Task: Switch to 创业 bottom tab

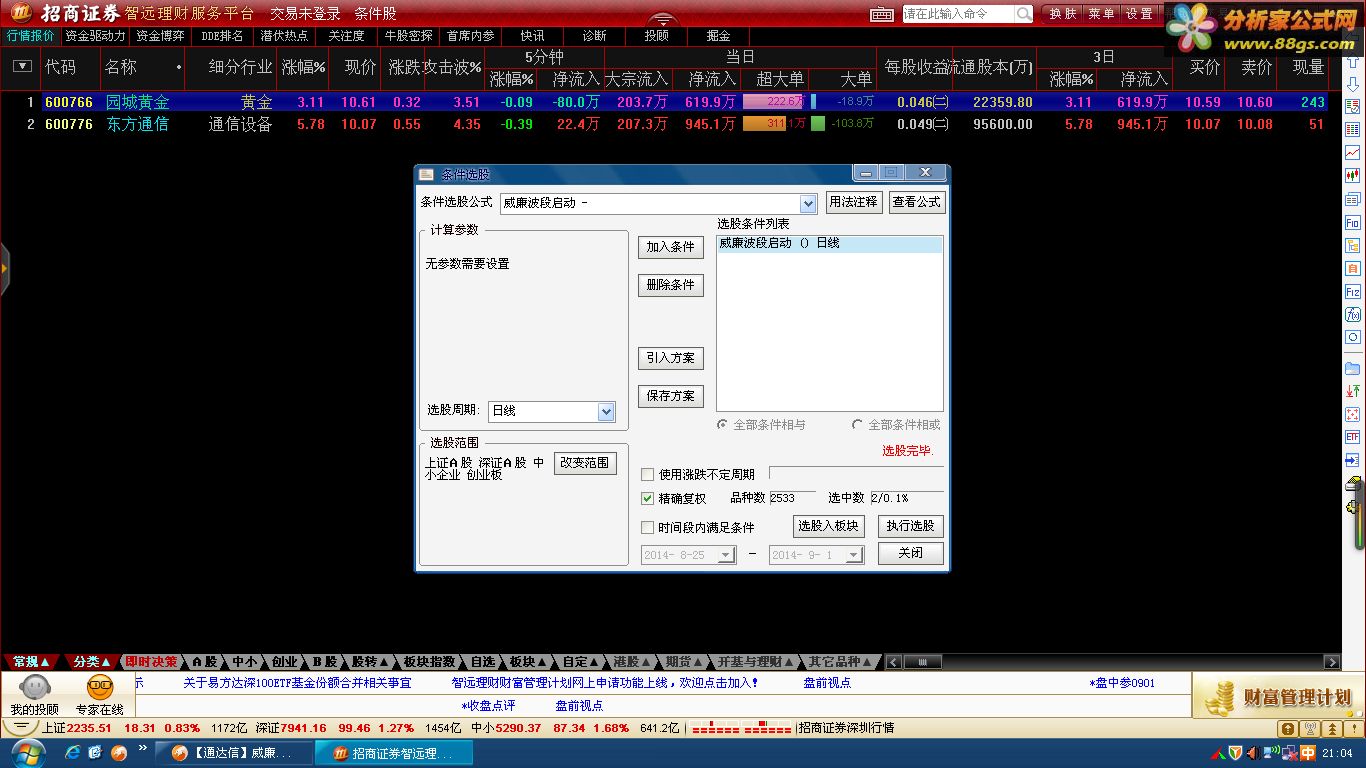Action: pos(285,662)
